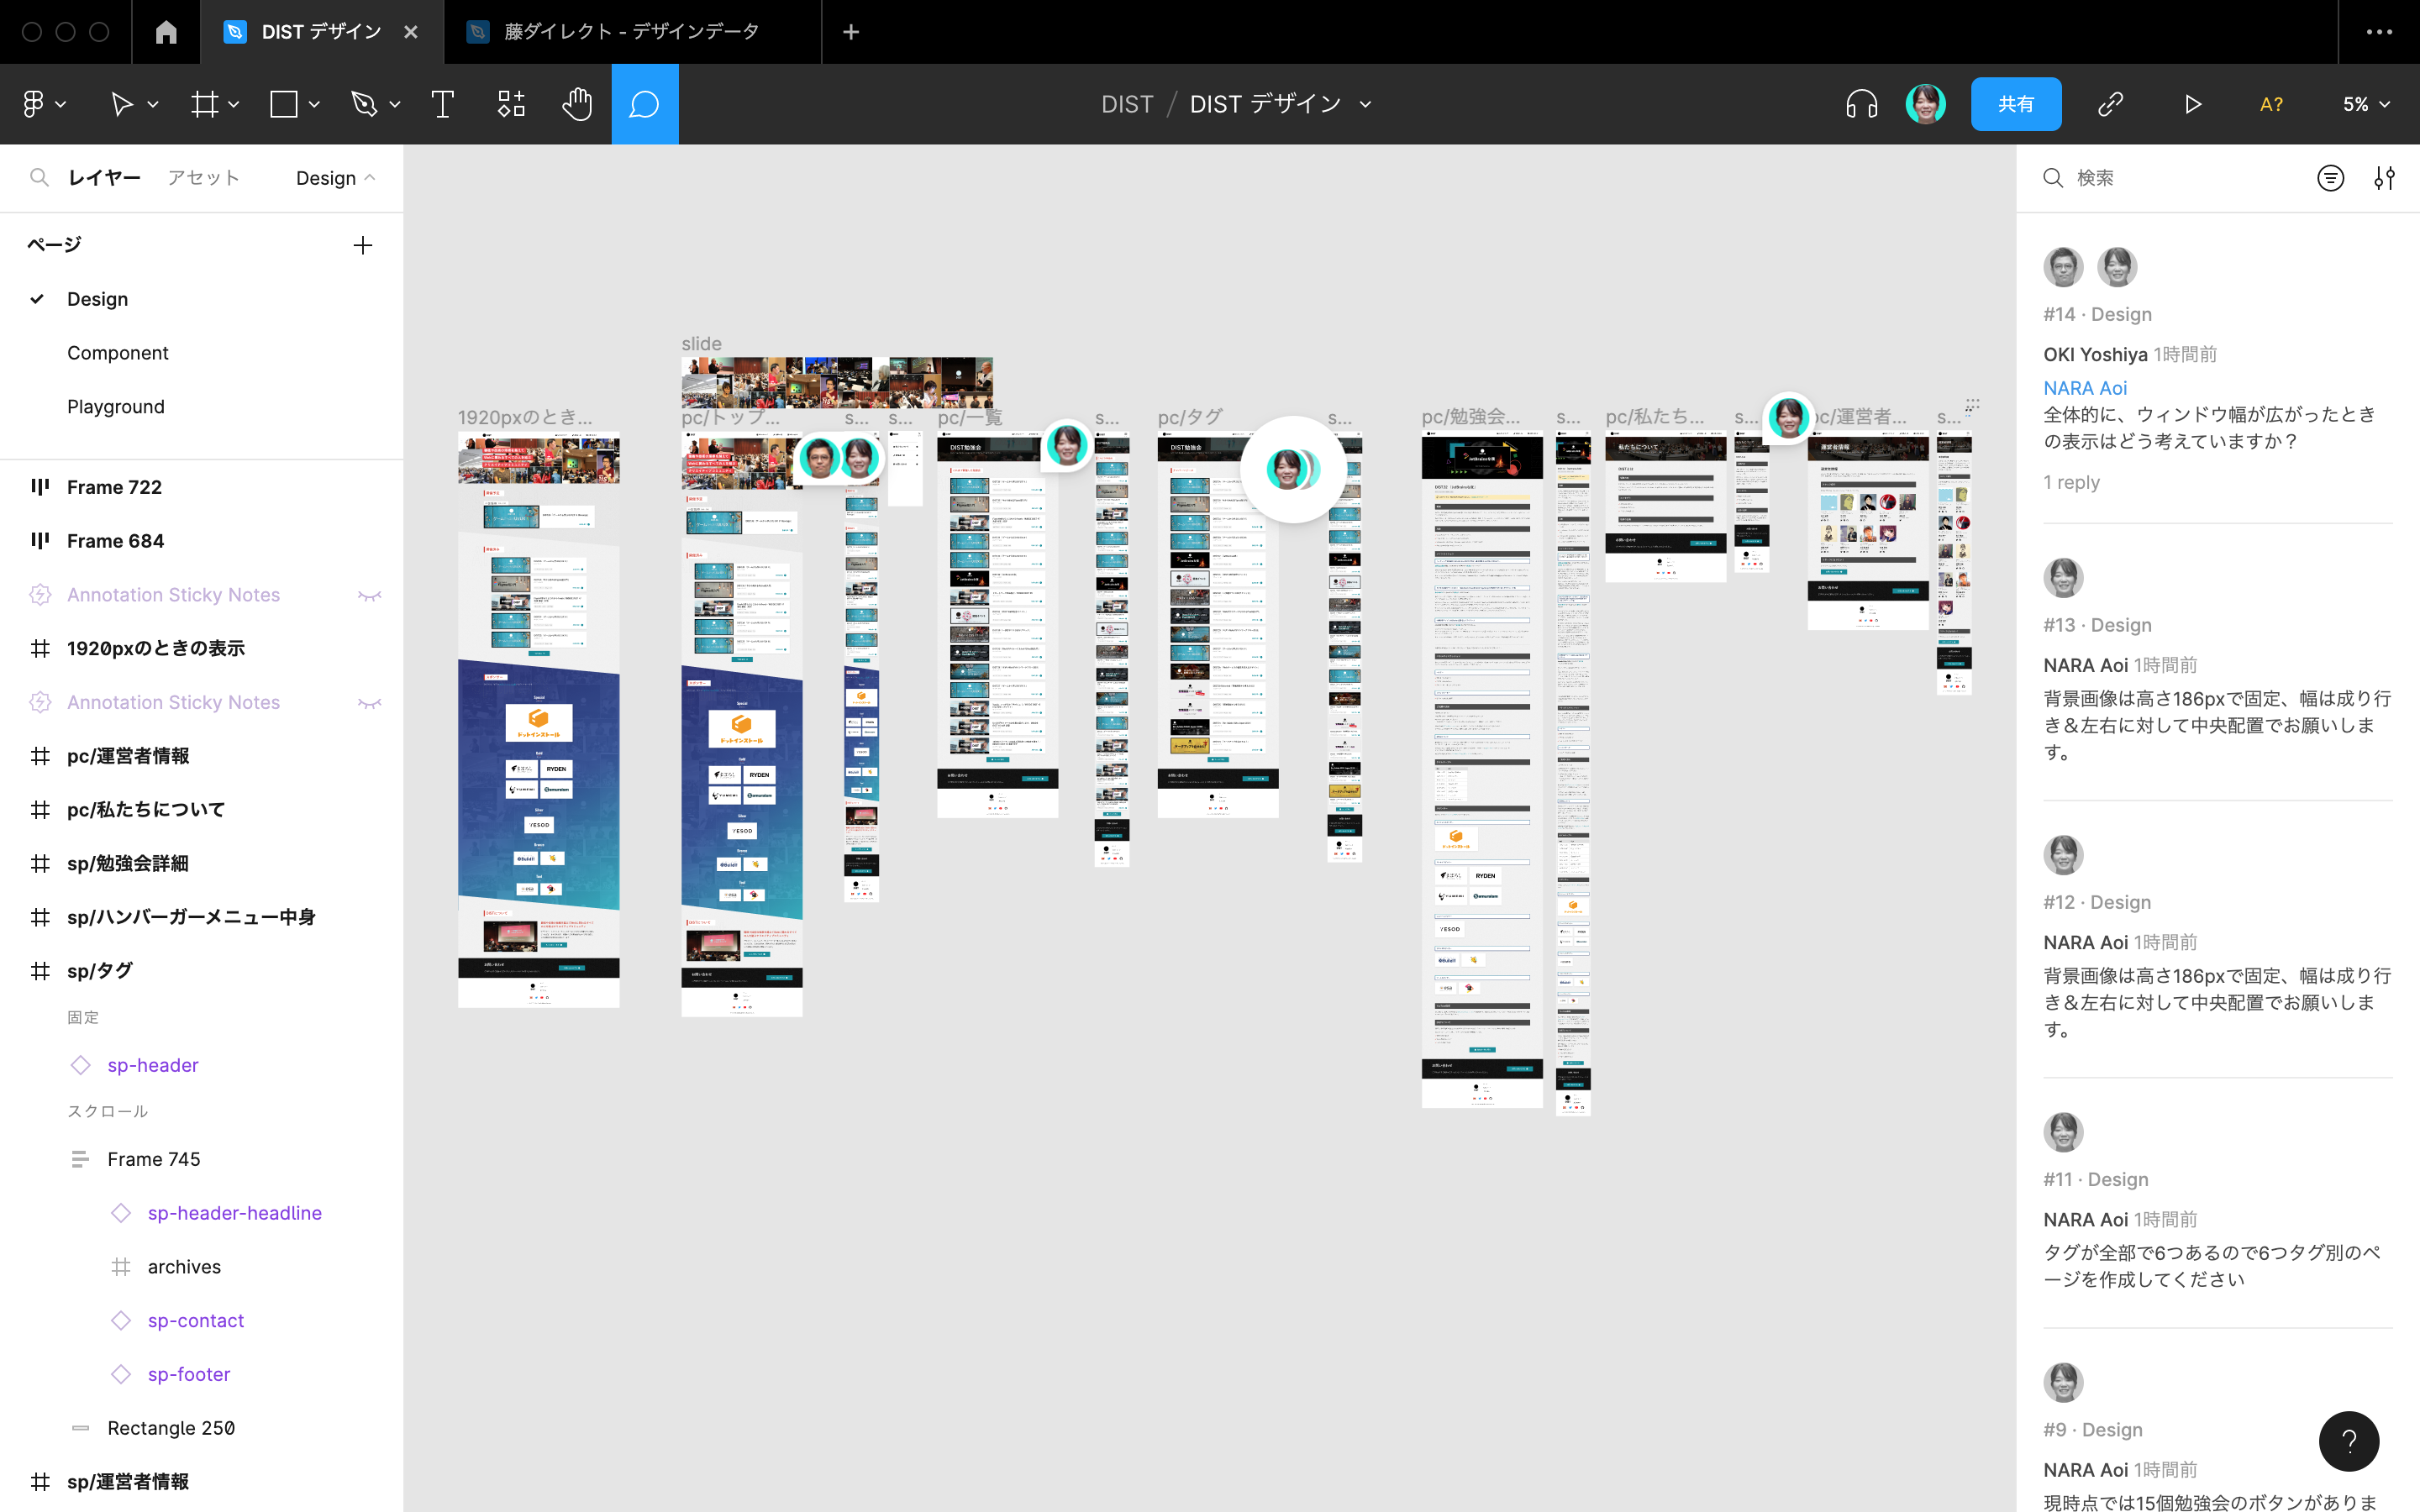Image resolution: width=2420 pixels, height=1512 pixels.
Task: Click the Shape tool
Action: pyautogui.click(x=286, y=104)
